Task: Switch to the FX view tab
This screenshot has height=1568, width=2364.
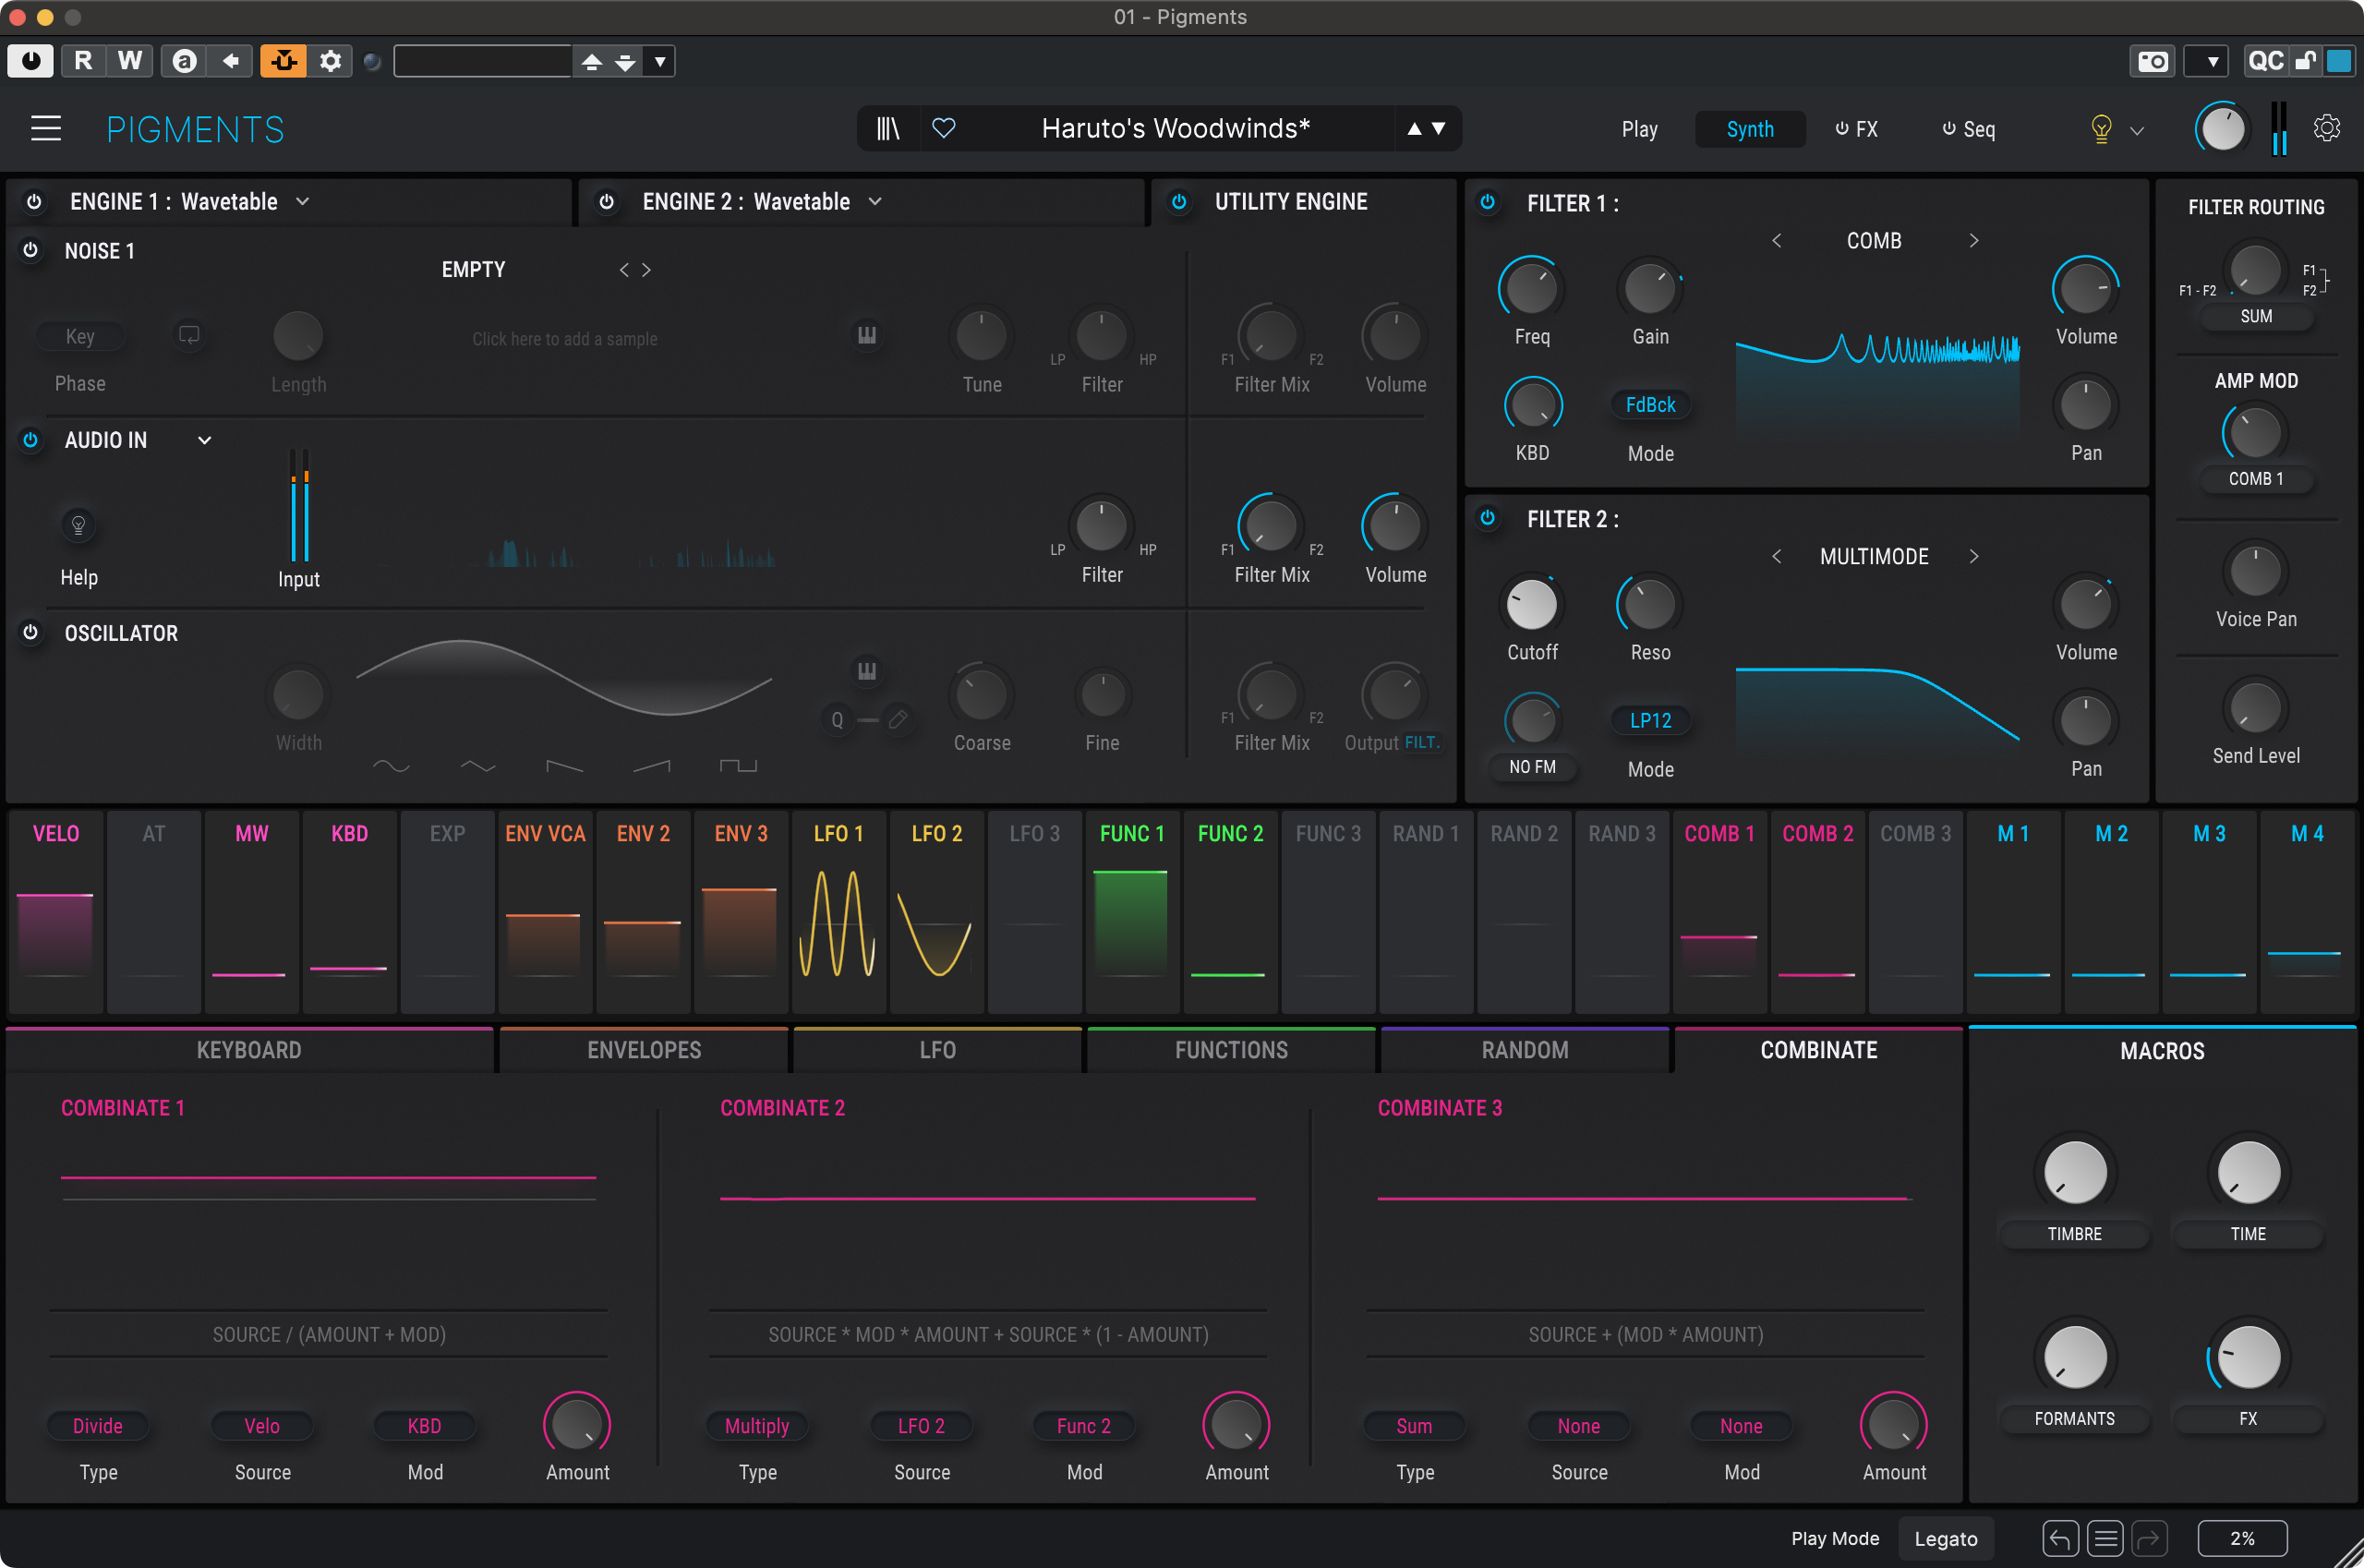Action: pyautogui.click(x=1856, y=129)
